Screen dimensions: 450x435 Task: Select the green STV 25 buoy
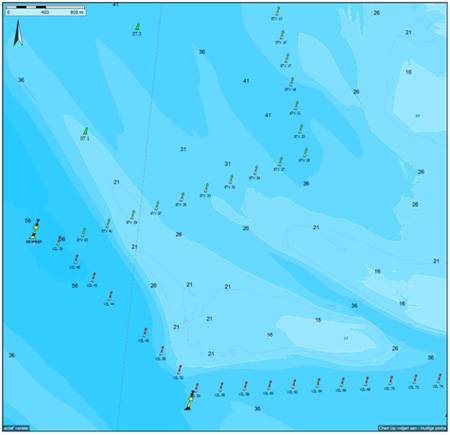[305, 153]
